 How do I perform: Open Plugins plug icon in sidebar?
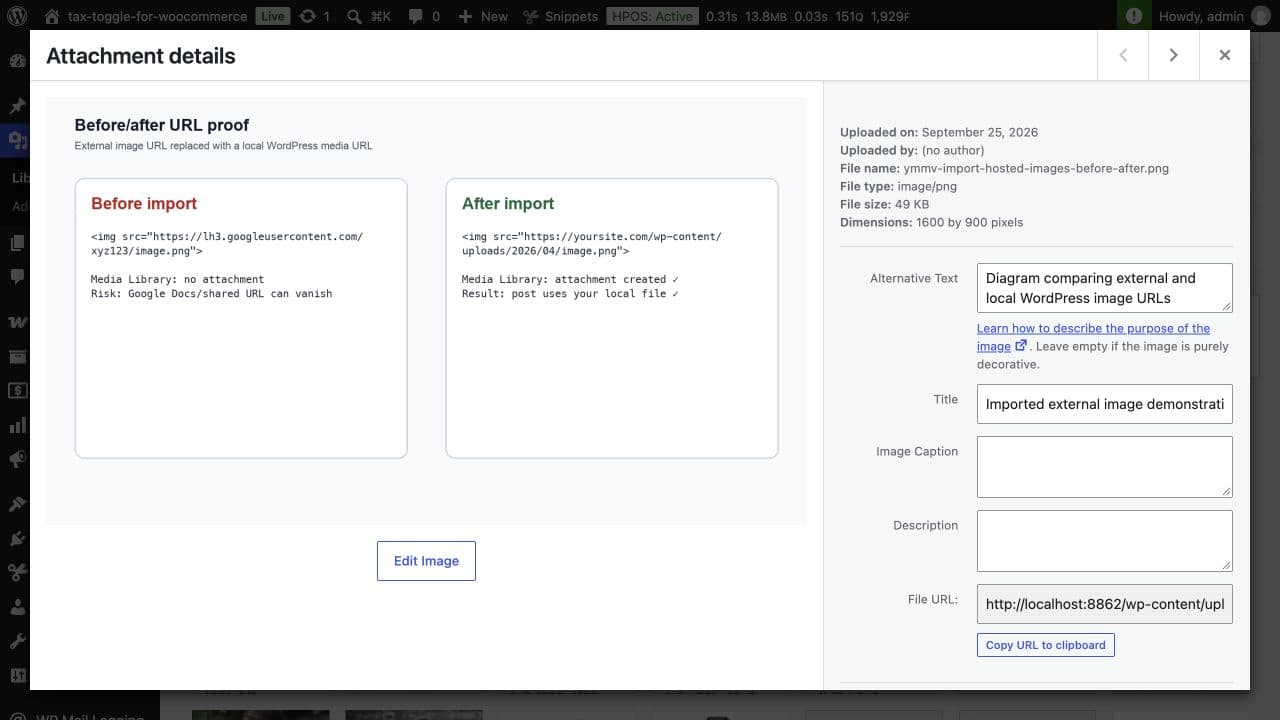tap(16, 538)
